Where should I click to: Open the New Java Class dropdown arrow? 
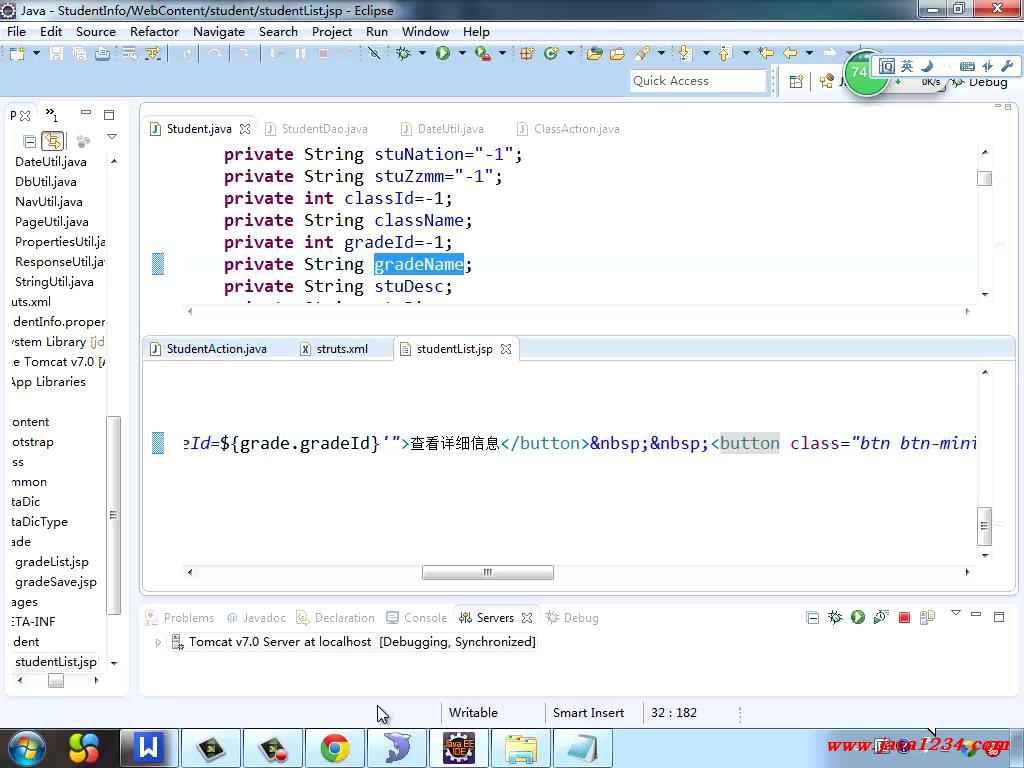point(570,54)
